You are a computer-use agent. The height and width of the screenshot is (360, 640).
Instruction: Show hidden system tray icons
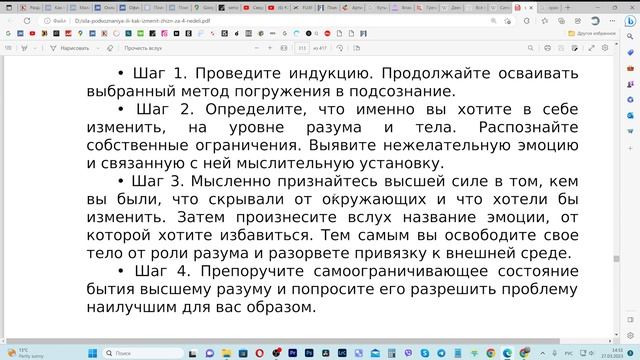[542, 353]
